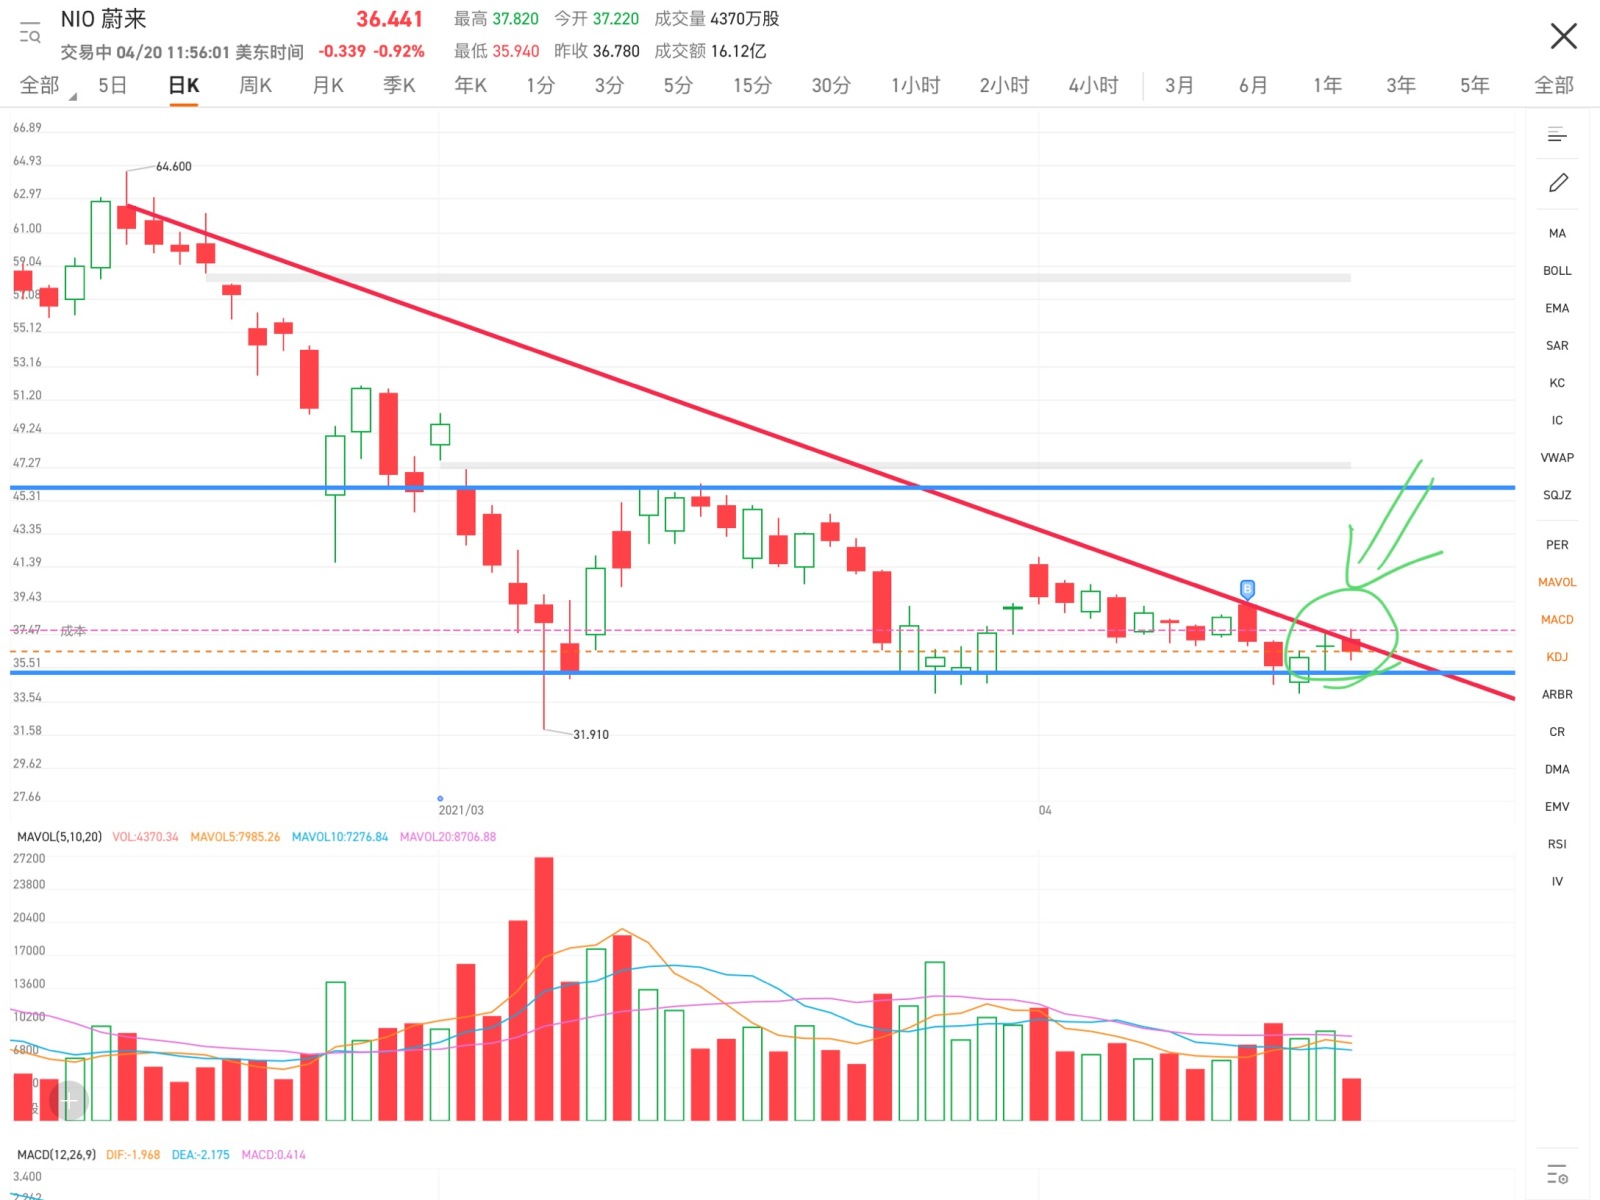
Task: Toggle the KDJ sub-indicator
Action: (x=1557, y=657)
